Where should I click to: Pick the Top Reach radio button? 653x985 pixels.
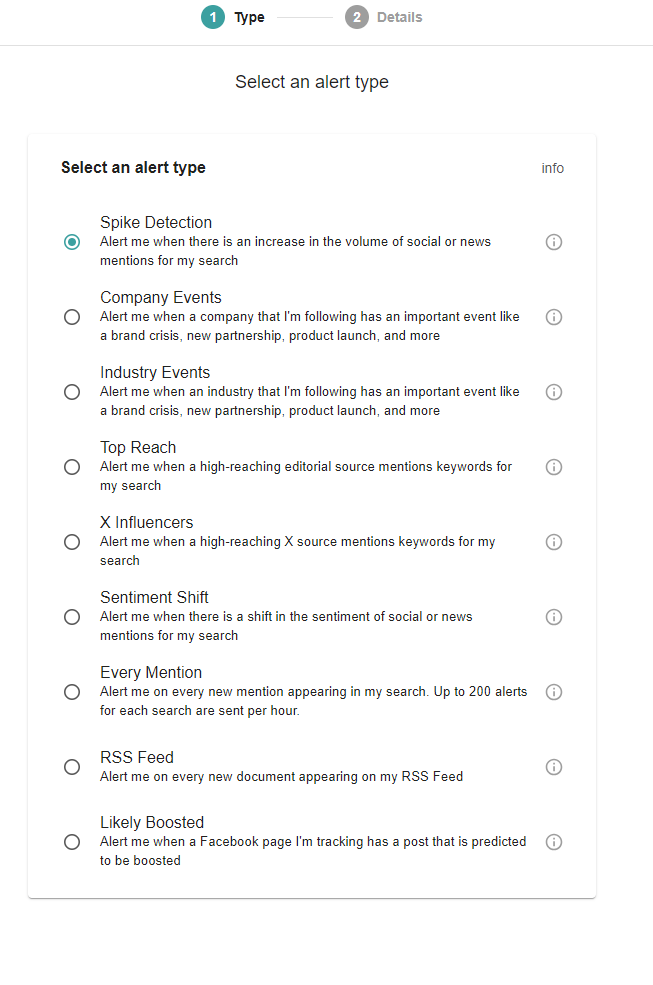[72, 467]
